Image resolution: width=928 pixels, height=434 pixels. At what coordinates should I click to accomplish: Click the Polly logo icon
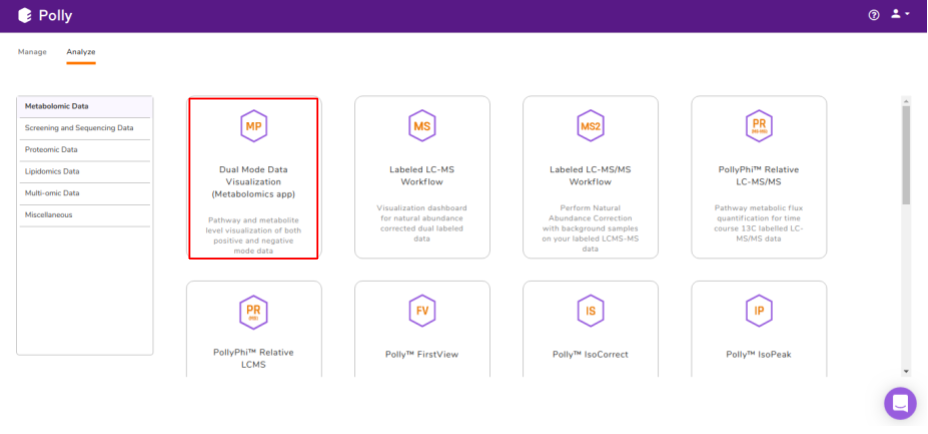tap(24, 16)
